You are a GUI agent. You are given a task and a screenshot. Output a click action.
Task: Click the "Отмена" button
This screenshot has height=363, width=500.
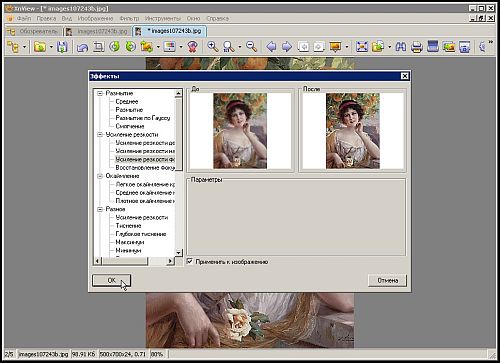[x=387, y=280]
